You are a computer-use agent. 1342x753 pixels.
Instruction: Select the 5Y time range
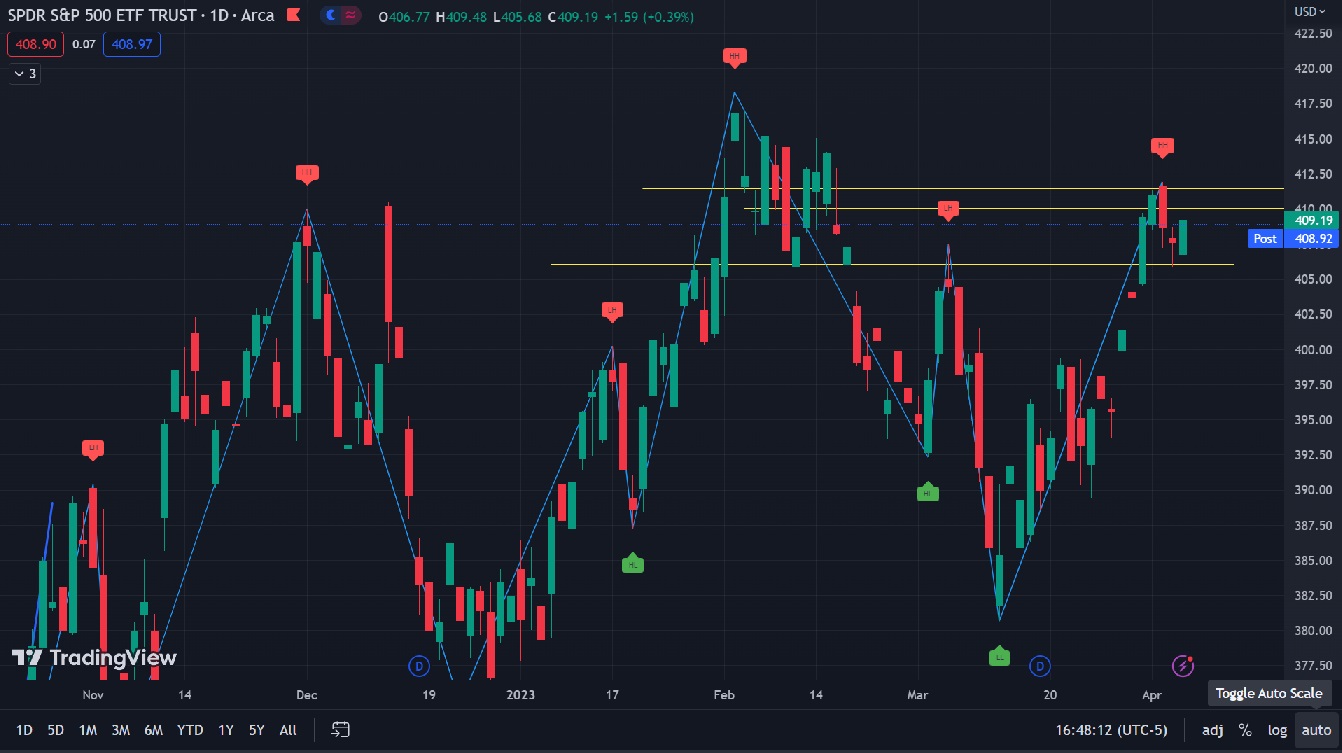tap(257, 730)
